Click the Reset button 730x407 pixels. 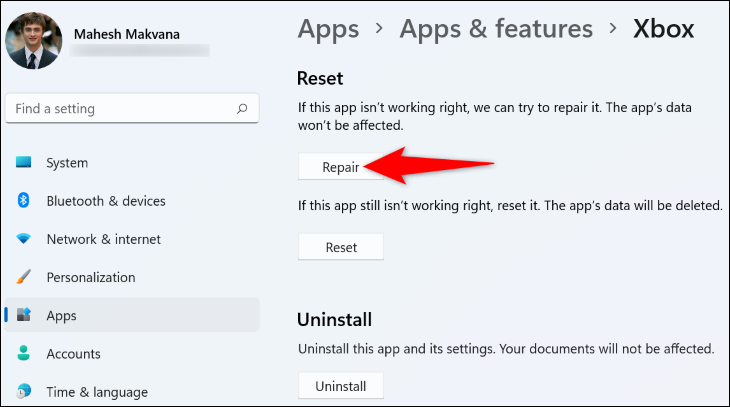pyautogui.click(x=340, y=247)
